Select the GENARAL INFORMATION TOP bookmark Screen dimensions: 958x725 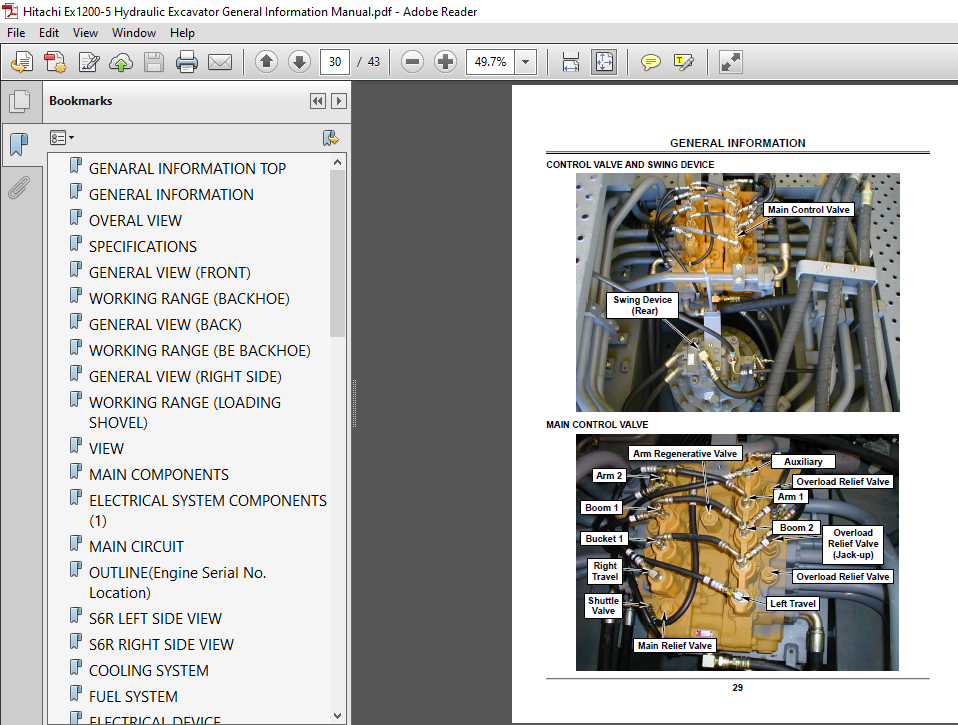(187, 169)
